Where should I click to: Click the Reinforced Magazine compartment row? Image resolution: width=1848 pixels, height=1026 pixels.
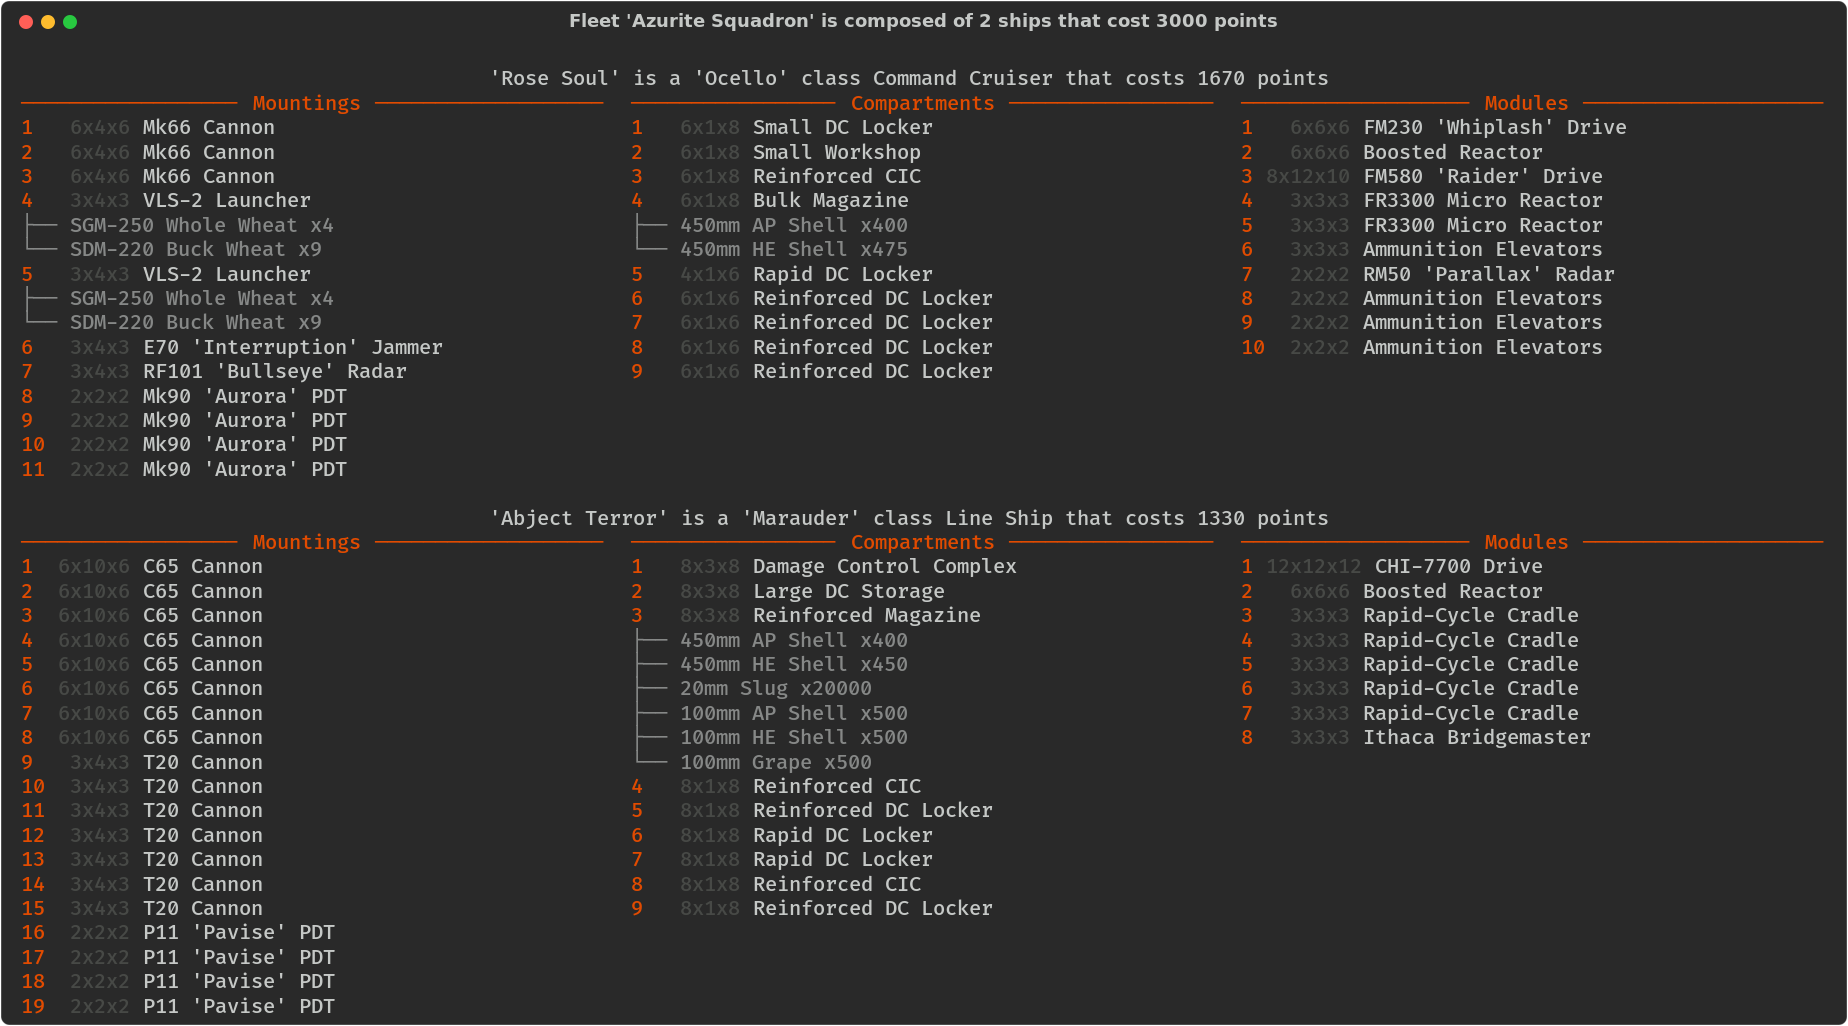tap(866, 615)
